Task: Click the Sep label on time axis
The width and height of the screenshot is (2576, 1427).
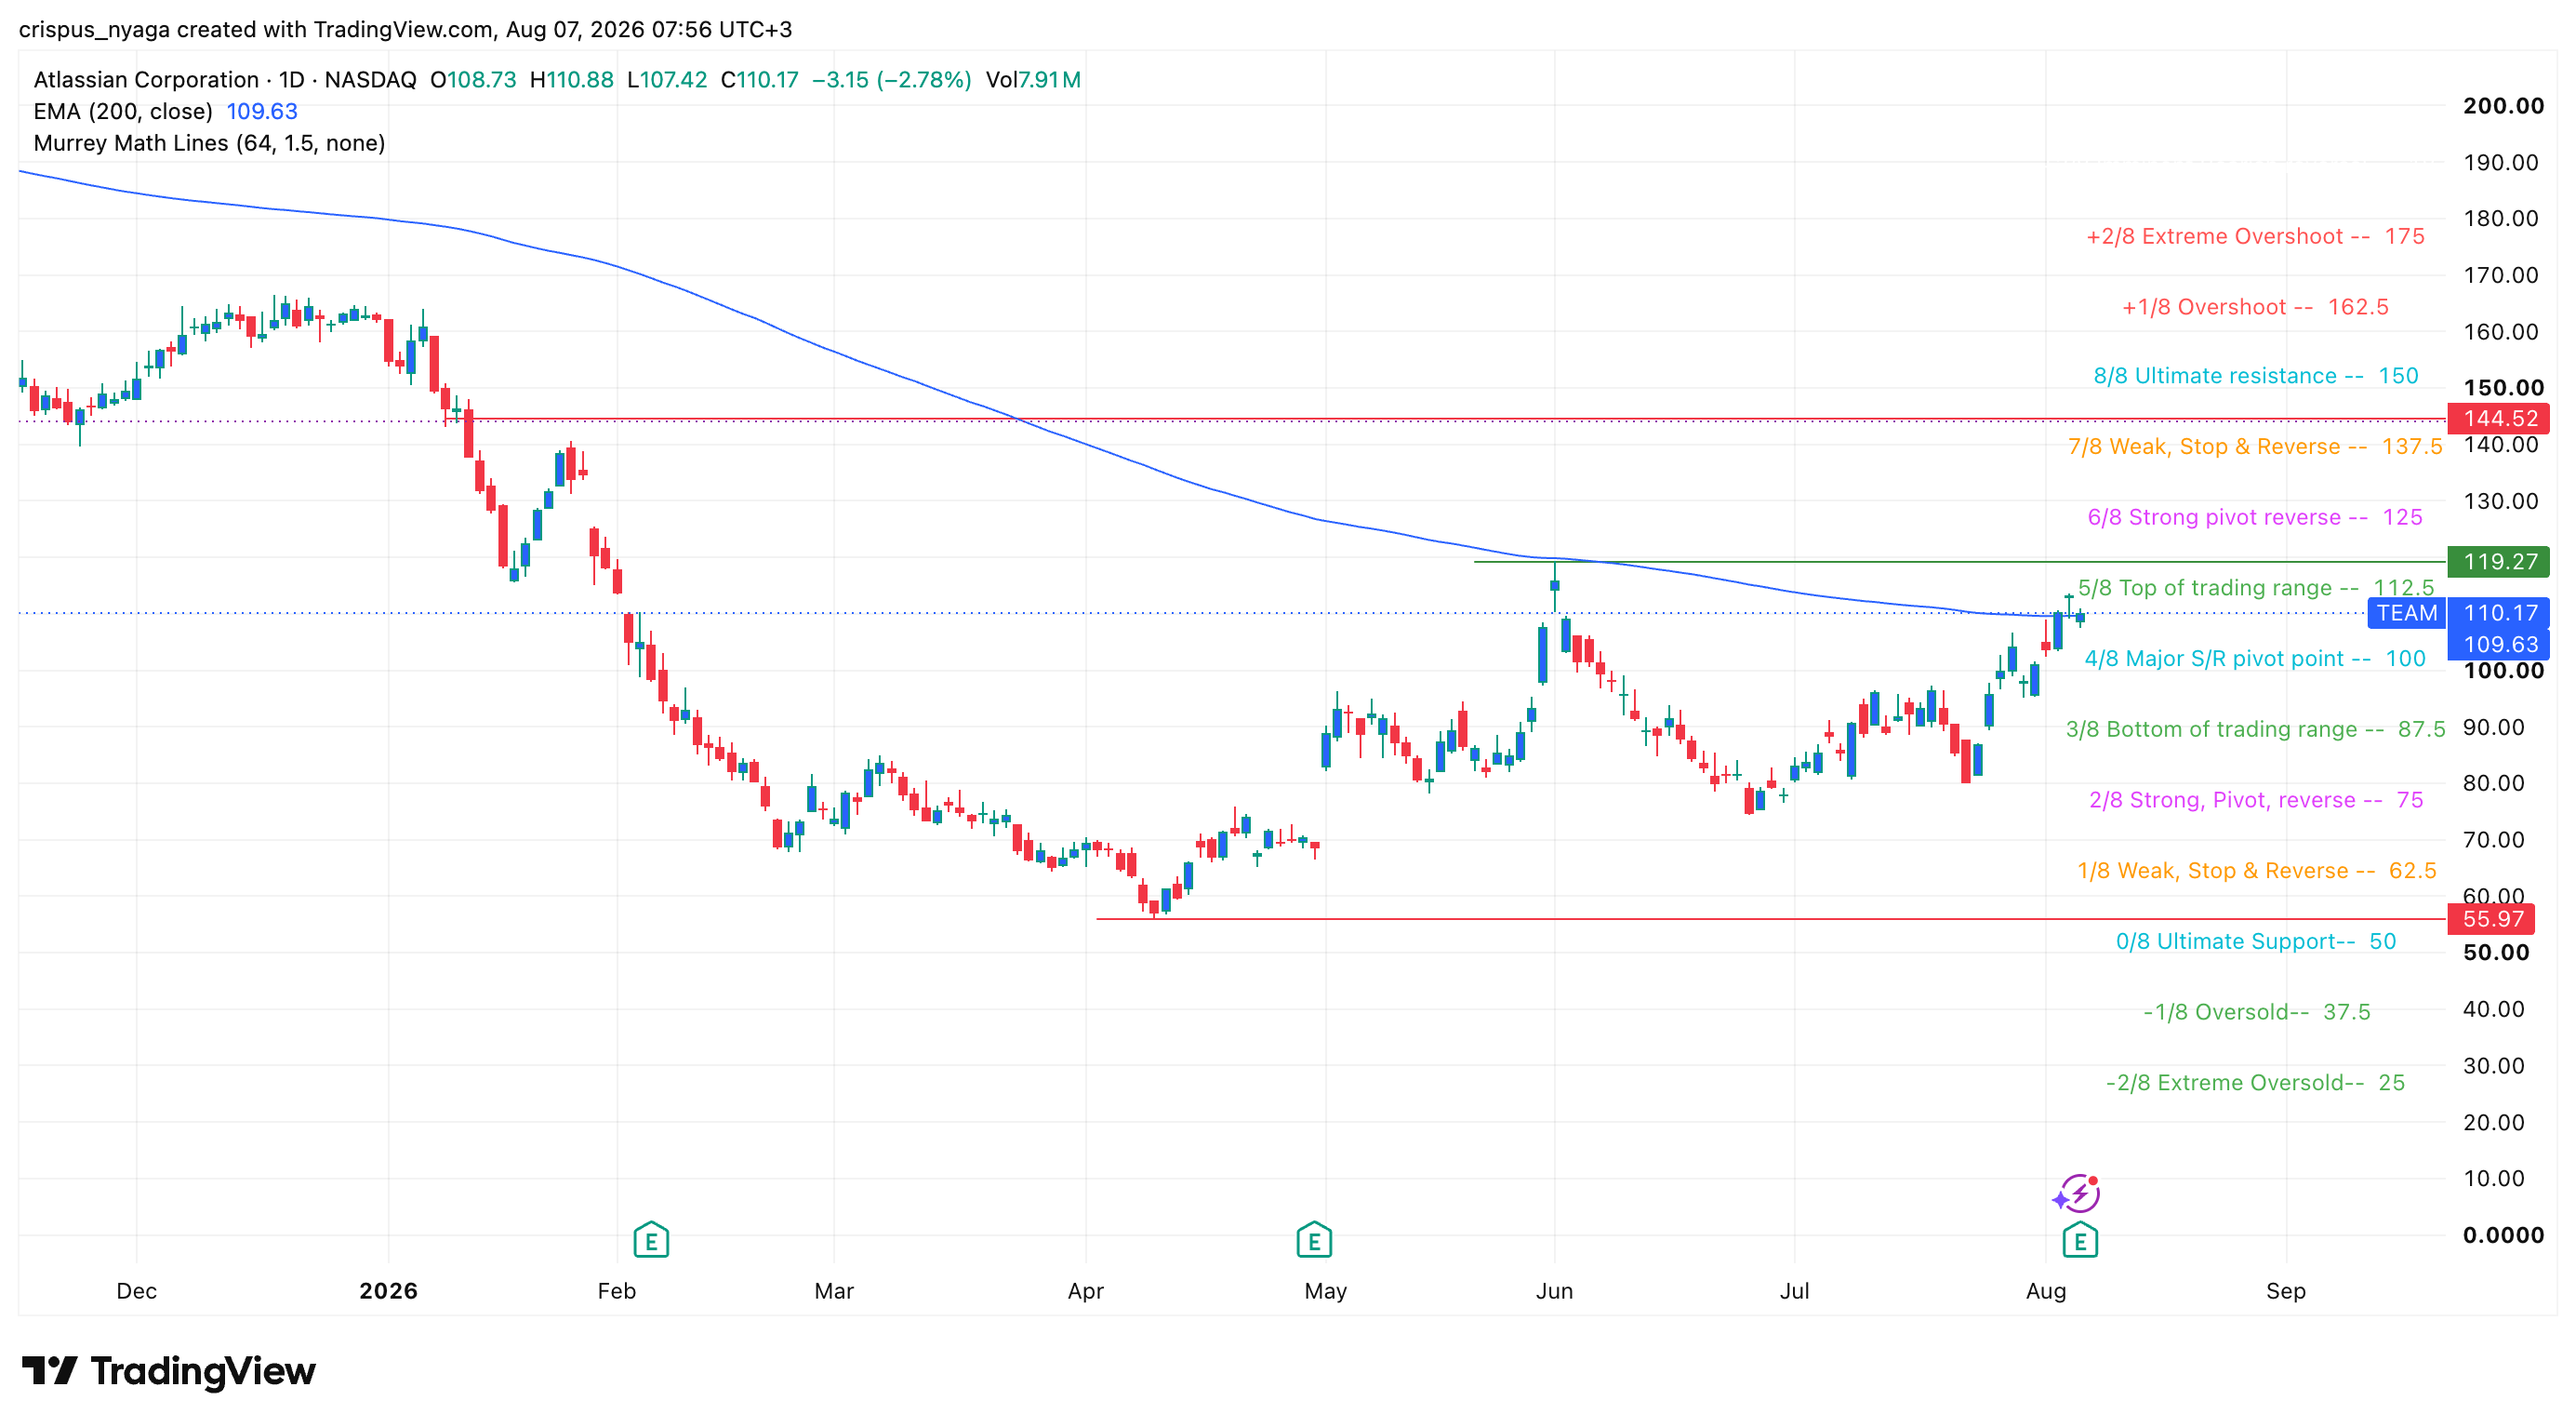Action: pos(2285,1291)
